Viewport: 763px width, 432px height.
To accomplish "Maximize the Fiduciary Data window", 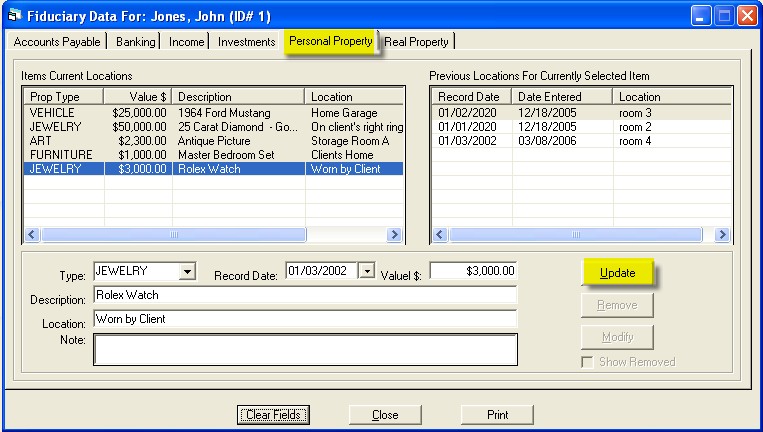I will tap(724, 16).
